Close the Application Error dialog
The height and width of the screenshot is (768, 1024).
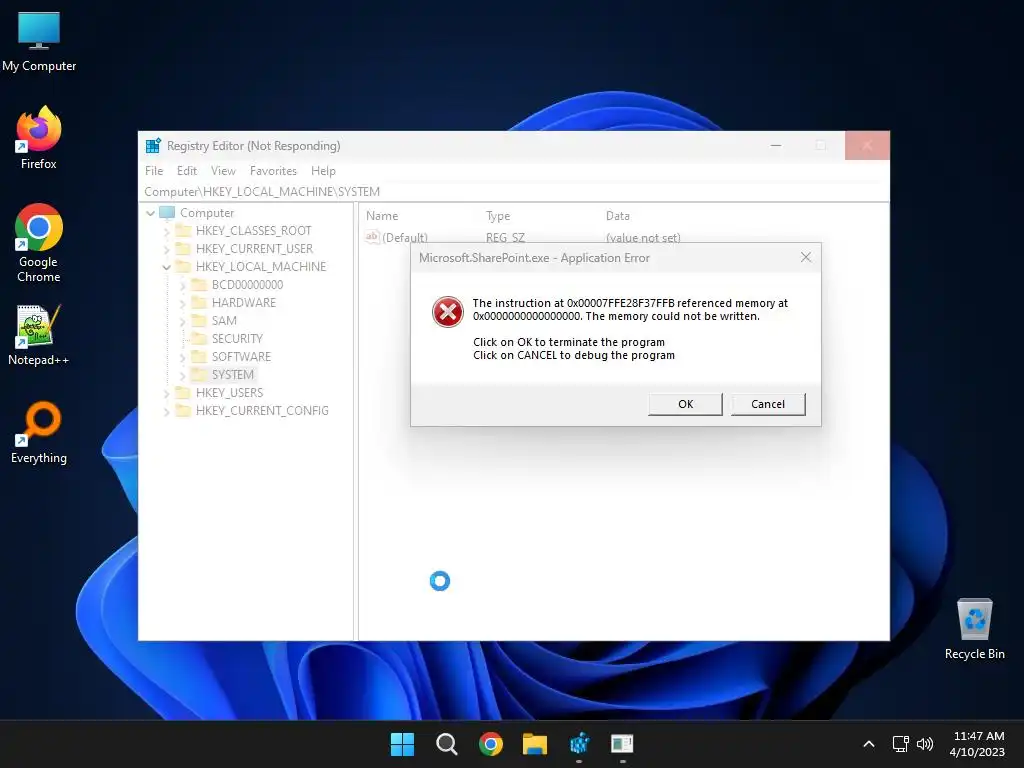[x=806, y=257]
